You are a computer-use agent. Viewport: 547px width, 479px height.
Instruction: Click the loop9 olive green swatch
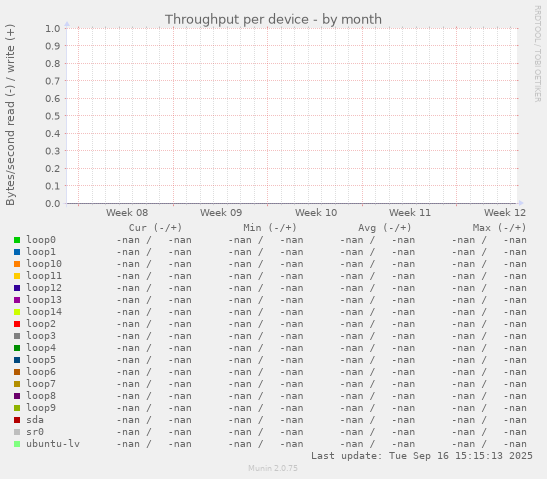17,408
